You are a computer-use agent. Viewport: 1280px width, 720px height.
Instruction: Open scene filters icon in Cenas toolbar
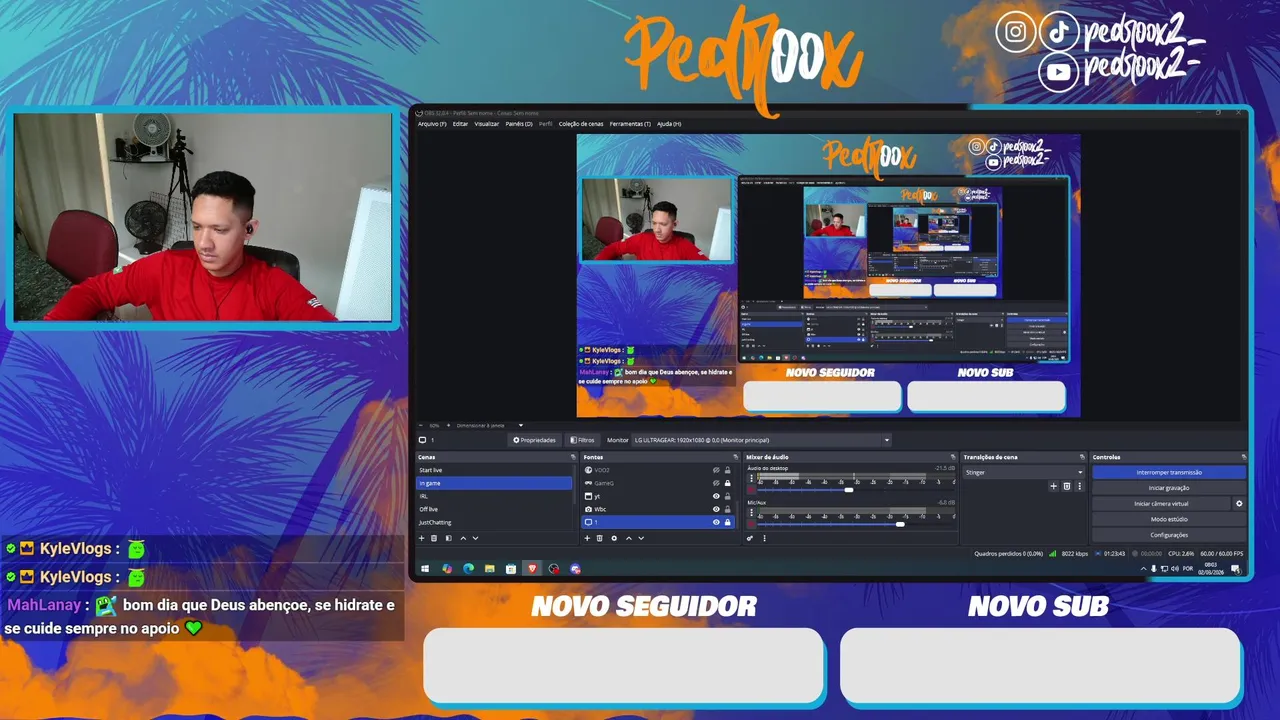pos(448,538)
